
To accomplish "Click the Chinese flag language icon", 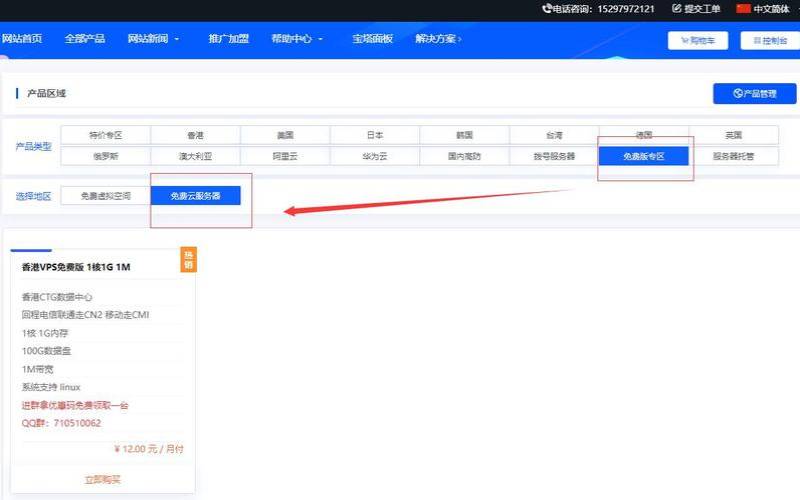I will tap(743, 9).
